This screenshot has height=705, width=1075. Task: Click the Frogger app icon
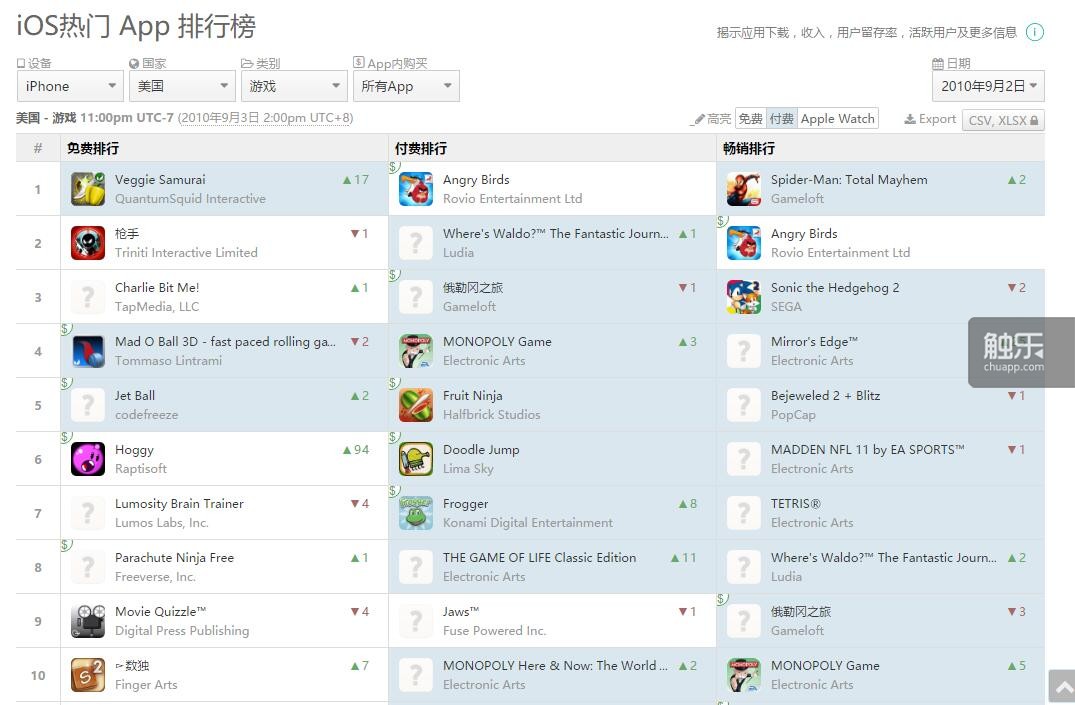(416, 513)
